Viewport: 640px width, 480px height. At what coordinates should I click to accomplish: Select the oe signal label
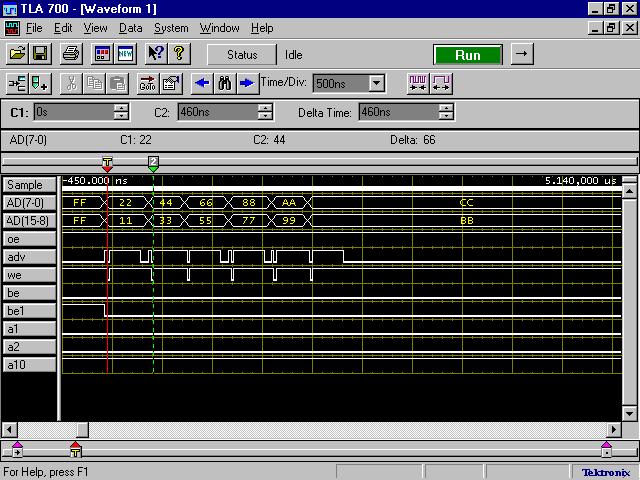[29, 239]
